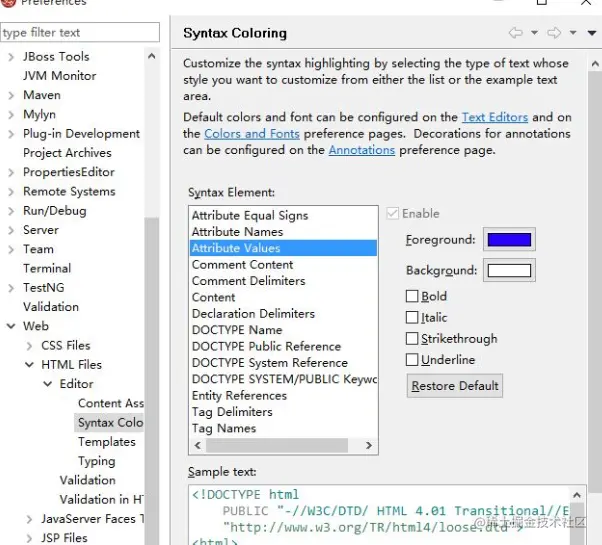
Task: Select Tag Names syntax element
Action: click(x=283, y=428)
